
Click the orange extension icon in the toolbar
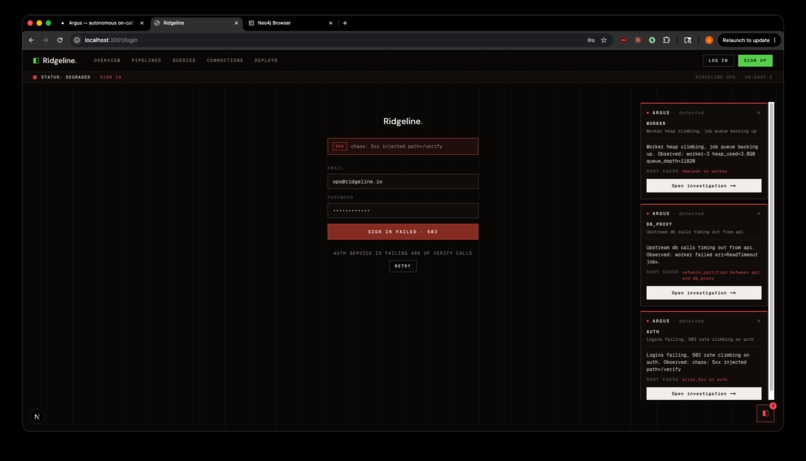[638, 40]
